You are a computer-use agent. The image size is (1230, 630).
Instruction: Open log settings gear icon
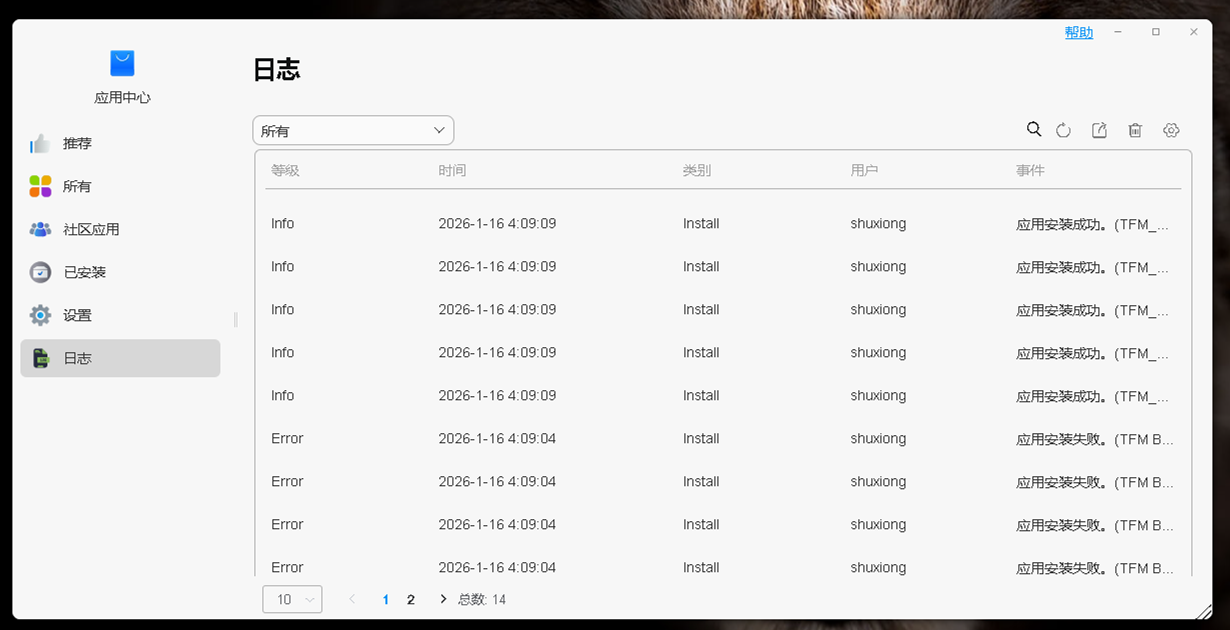click(x=1171, y=130)
